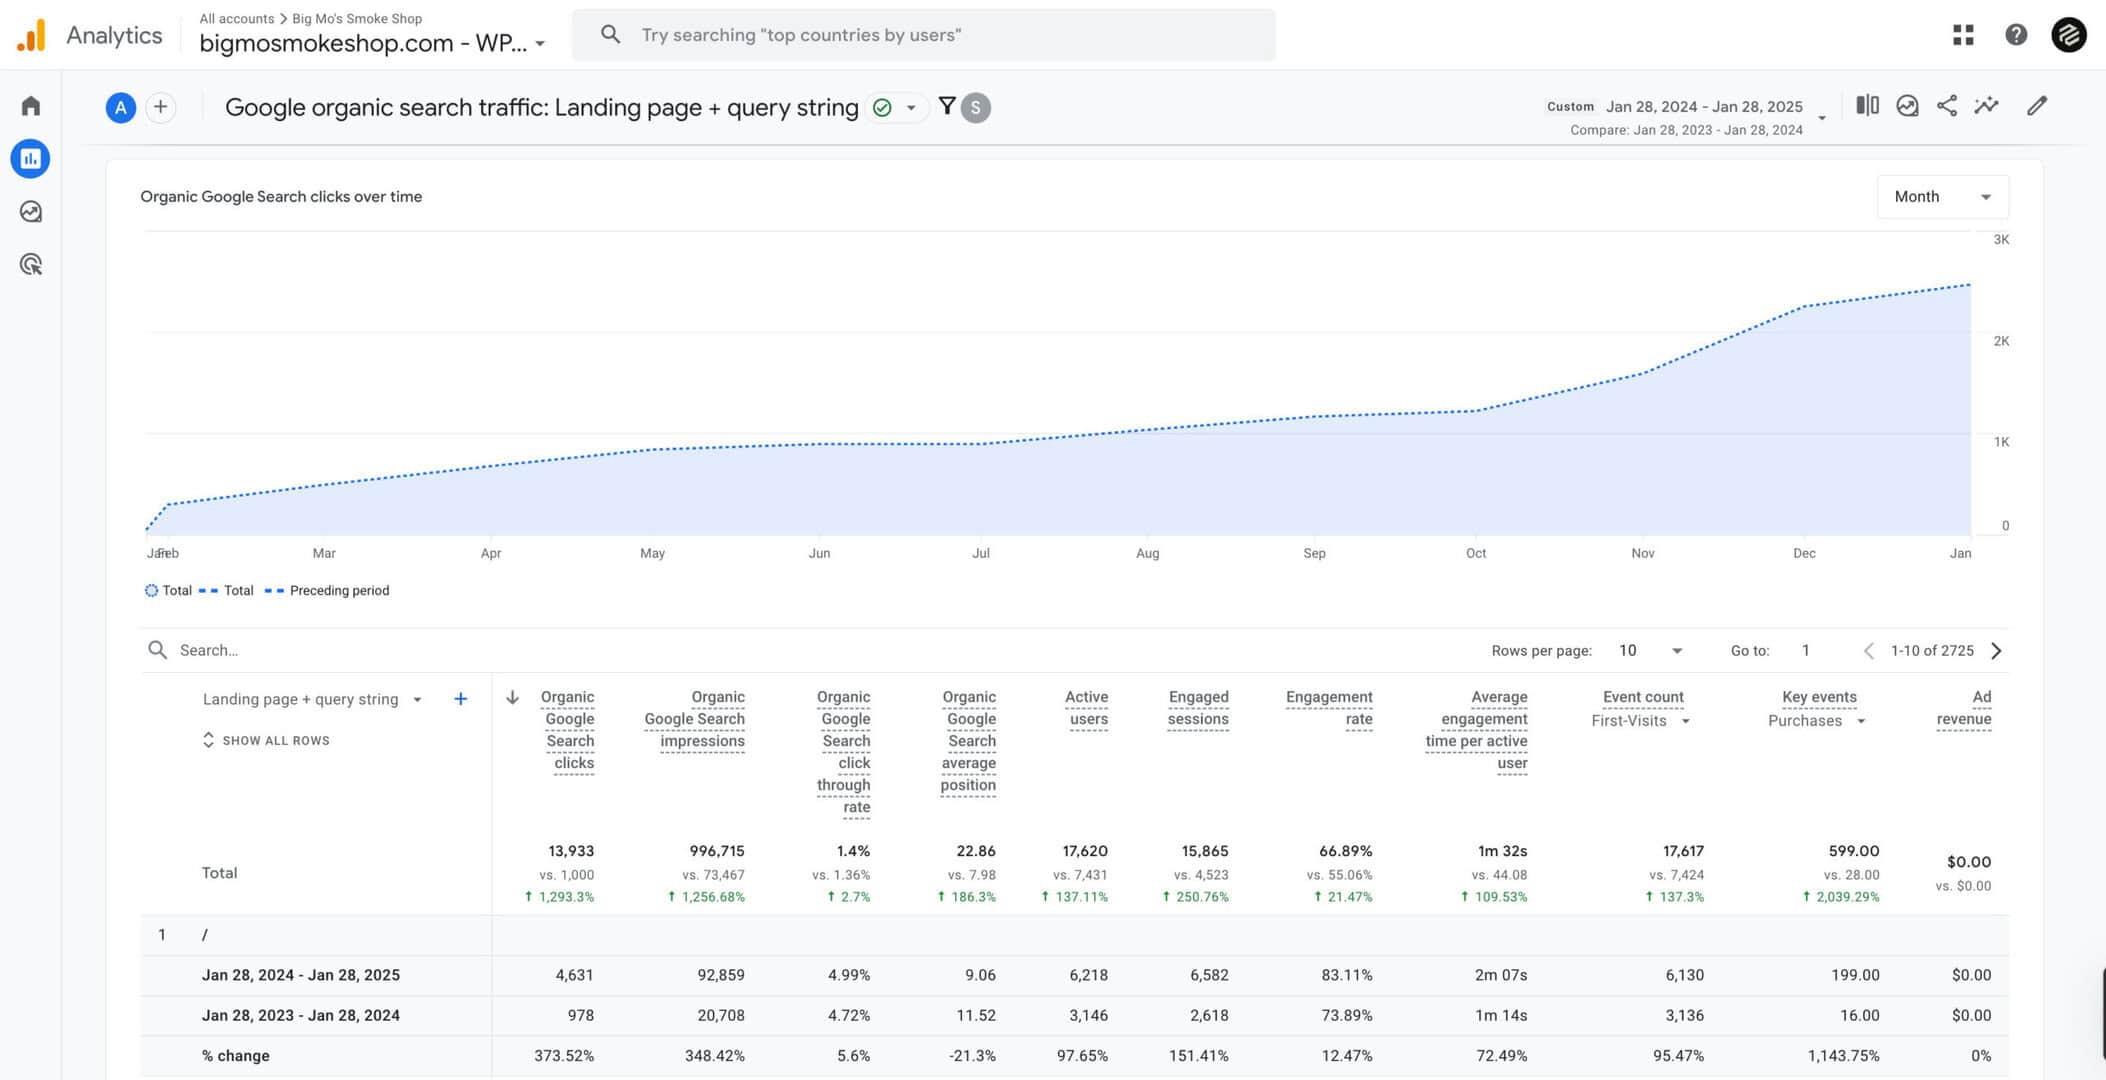The width and height of the screenshot is (2106, 1080).
Task: Open the Google apps grid menu
Action: [x=1963, y=34]
